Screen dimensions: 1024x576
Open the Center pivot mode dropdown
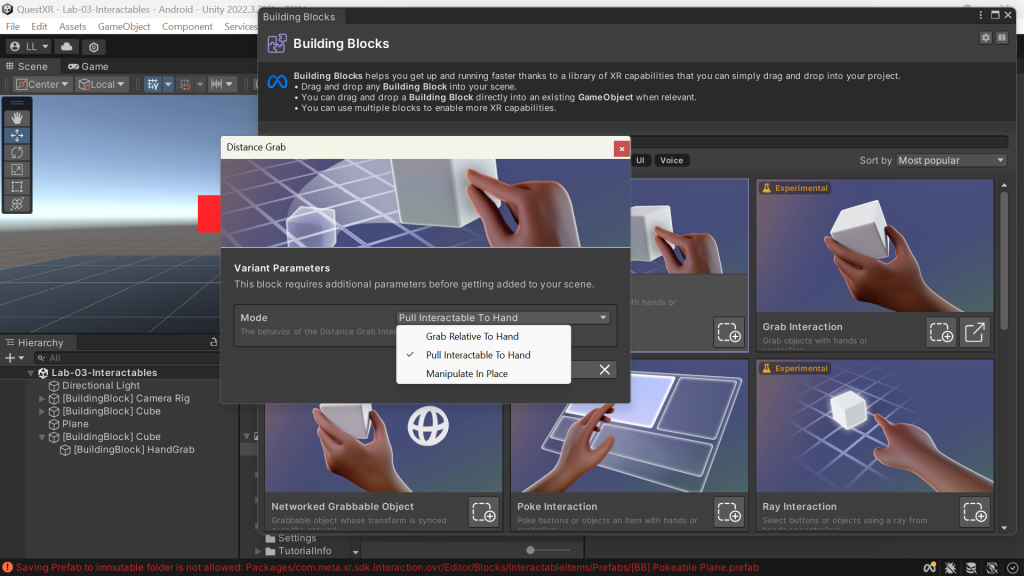(x=42, y=84)
